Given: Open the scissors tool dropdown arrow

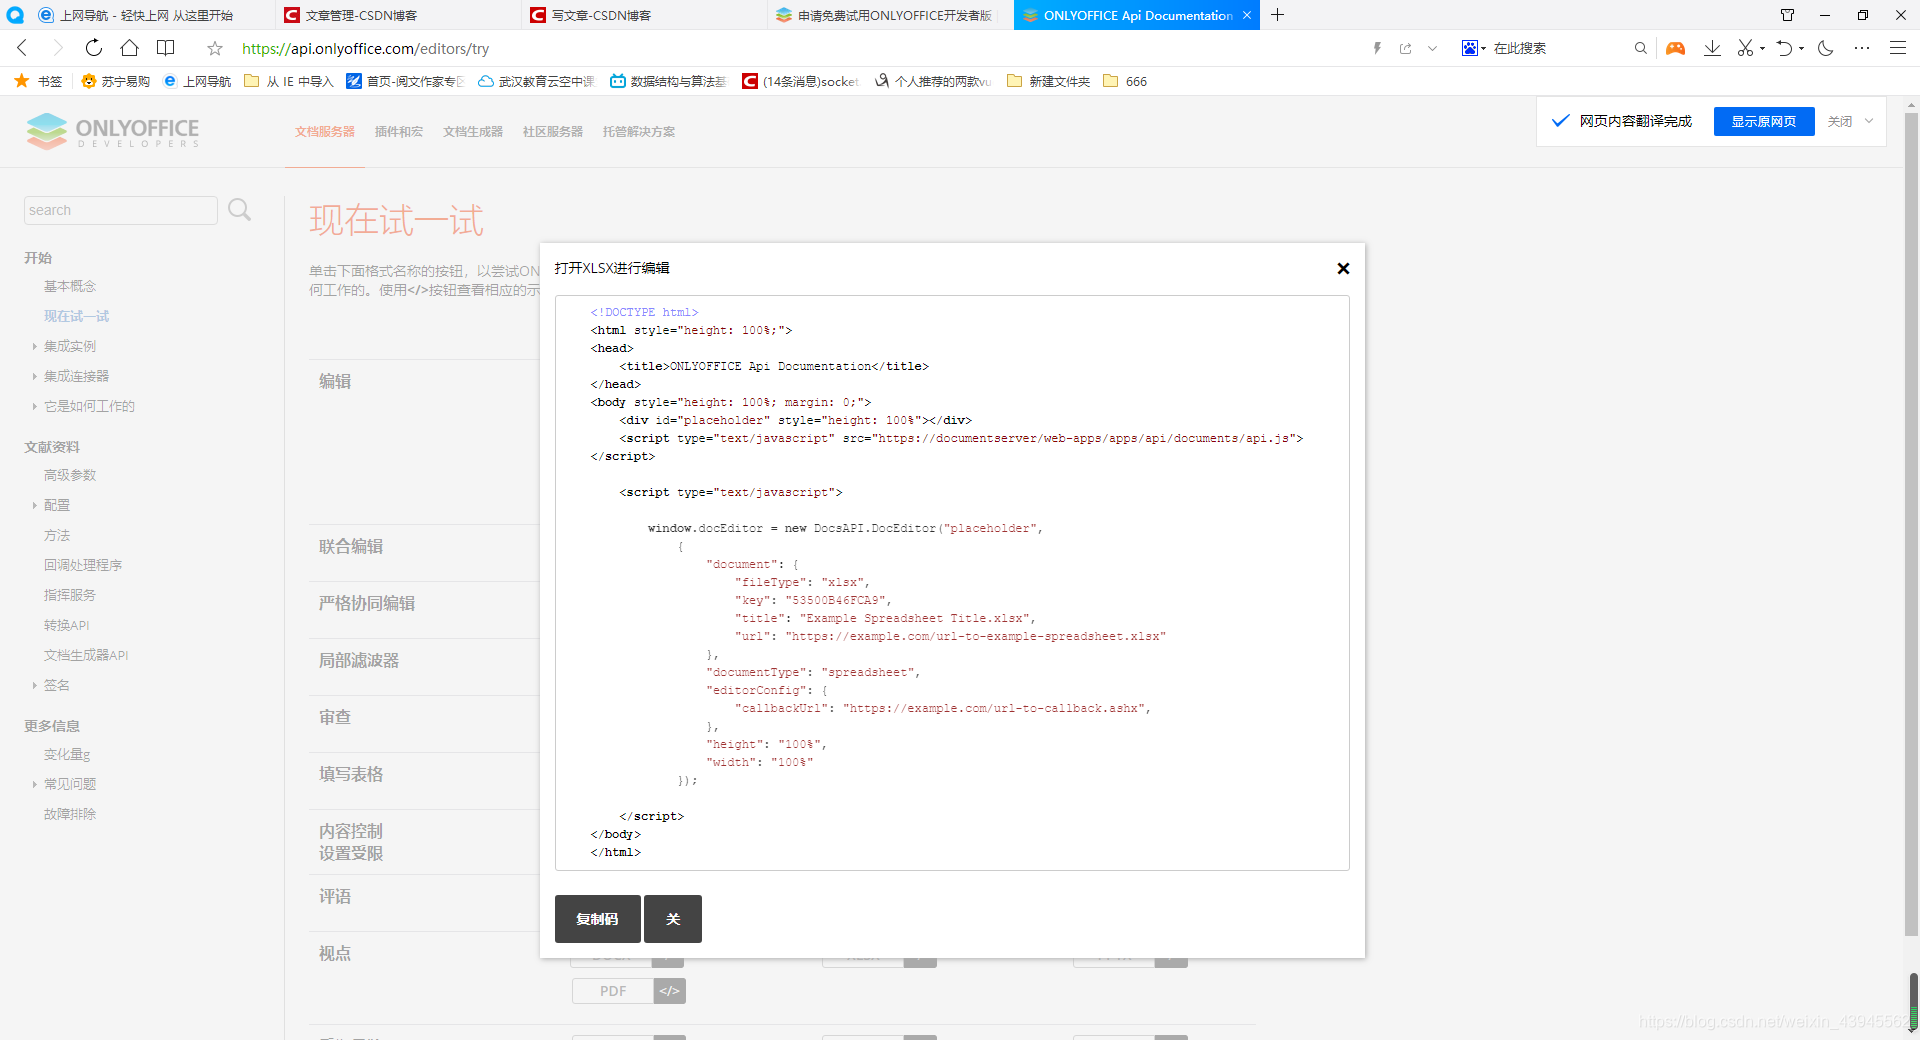Looking at the screenshot, I should [1762, 48].
